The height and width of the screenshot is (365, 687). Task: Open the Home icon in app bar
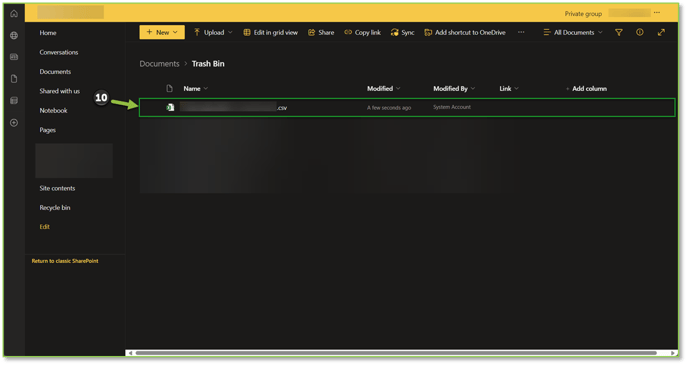14,14
